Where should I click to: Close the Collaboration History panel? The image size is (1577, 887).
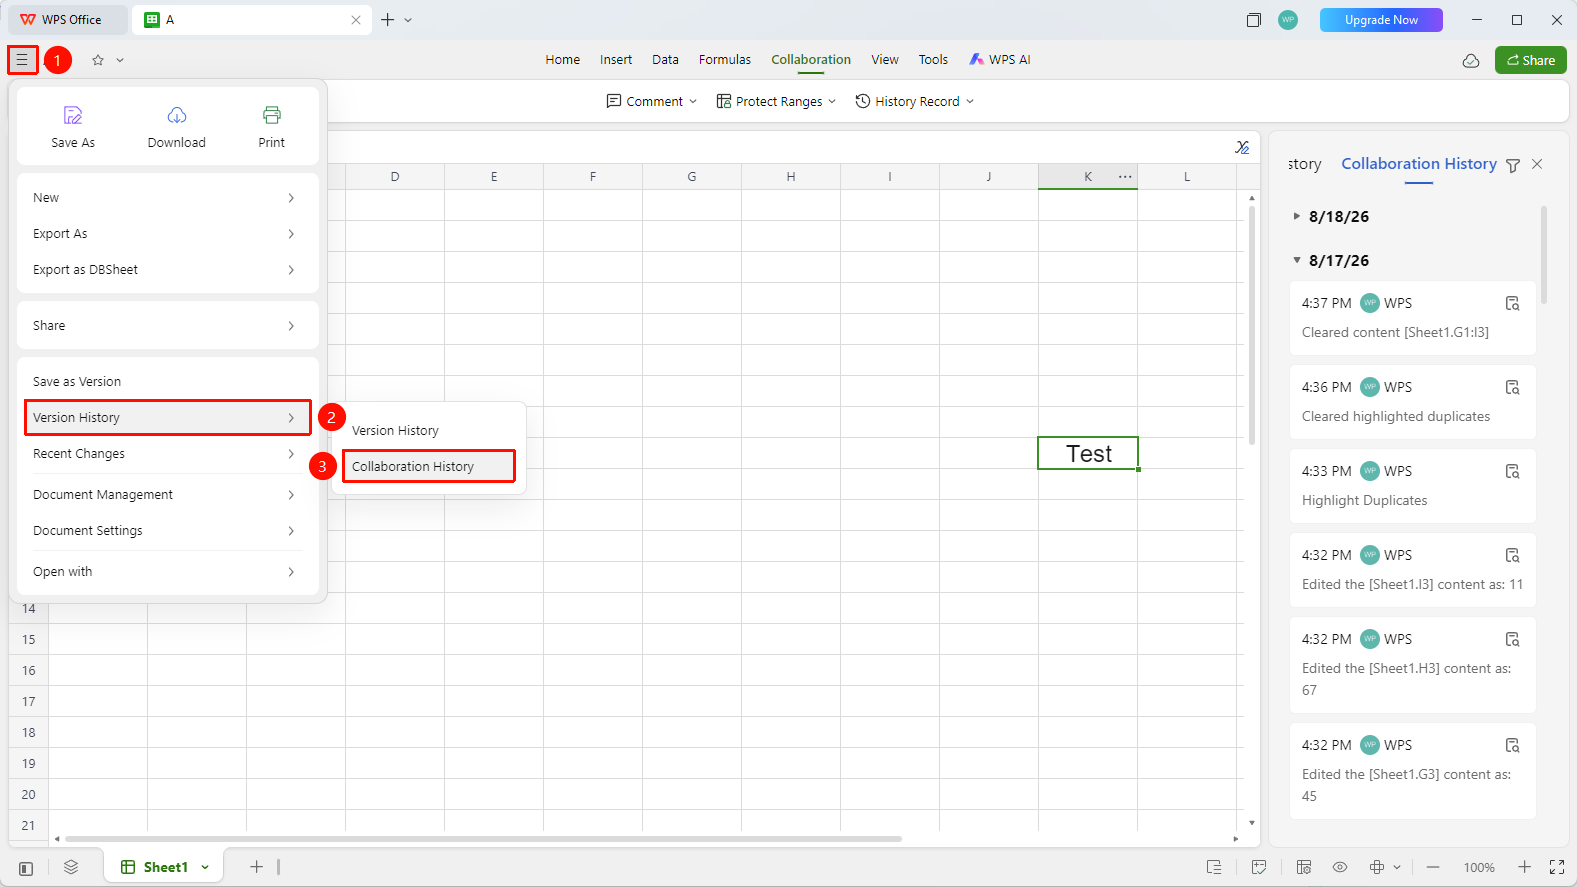1537,164
